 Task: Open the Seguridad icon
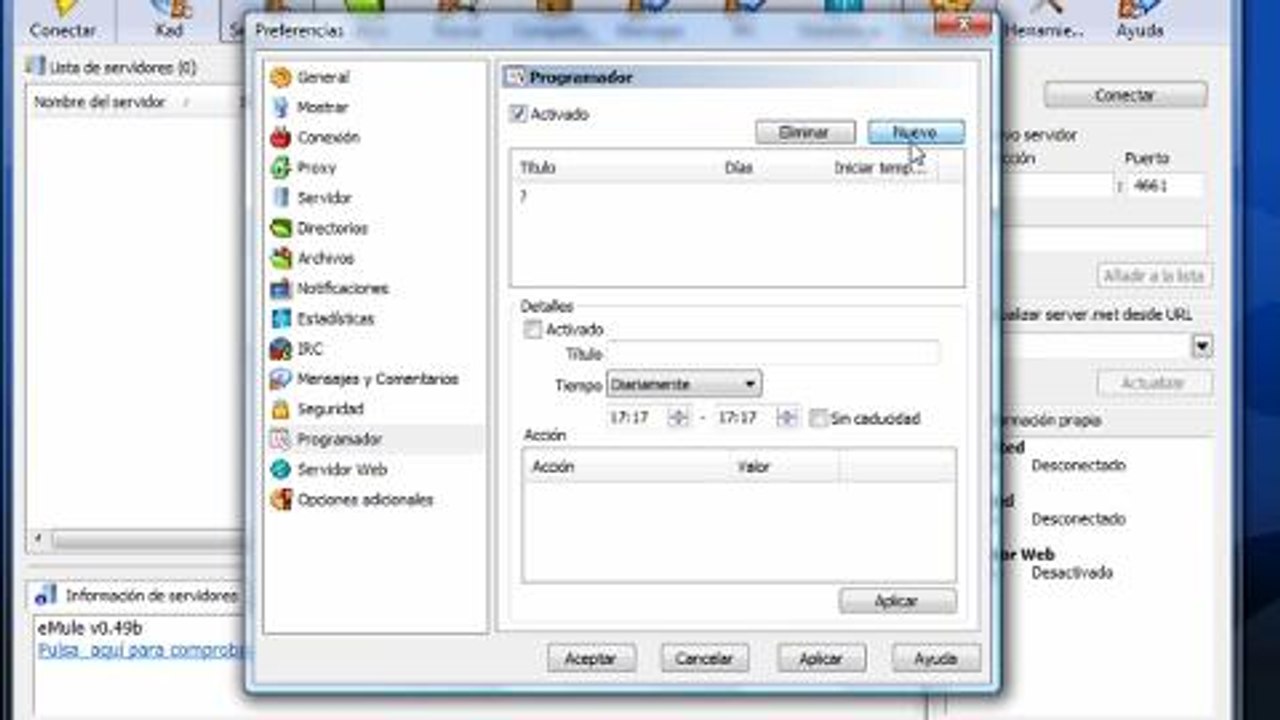pos(281,409)
